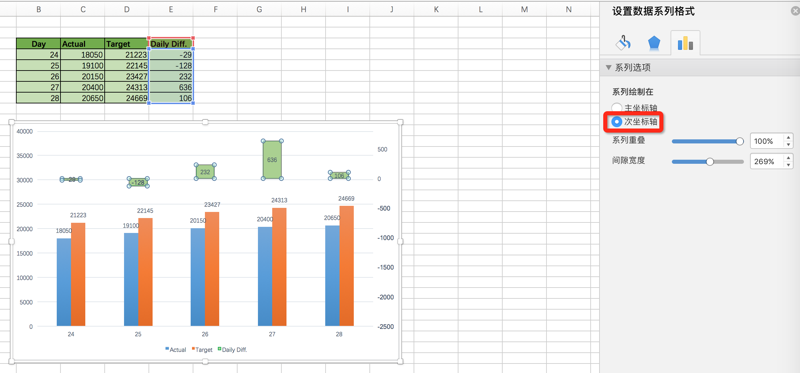
Task: Click the 系列重叠 100% input field
Action: click(x=767, y=141)
